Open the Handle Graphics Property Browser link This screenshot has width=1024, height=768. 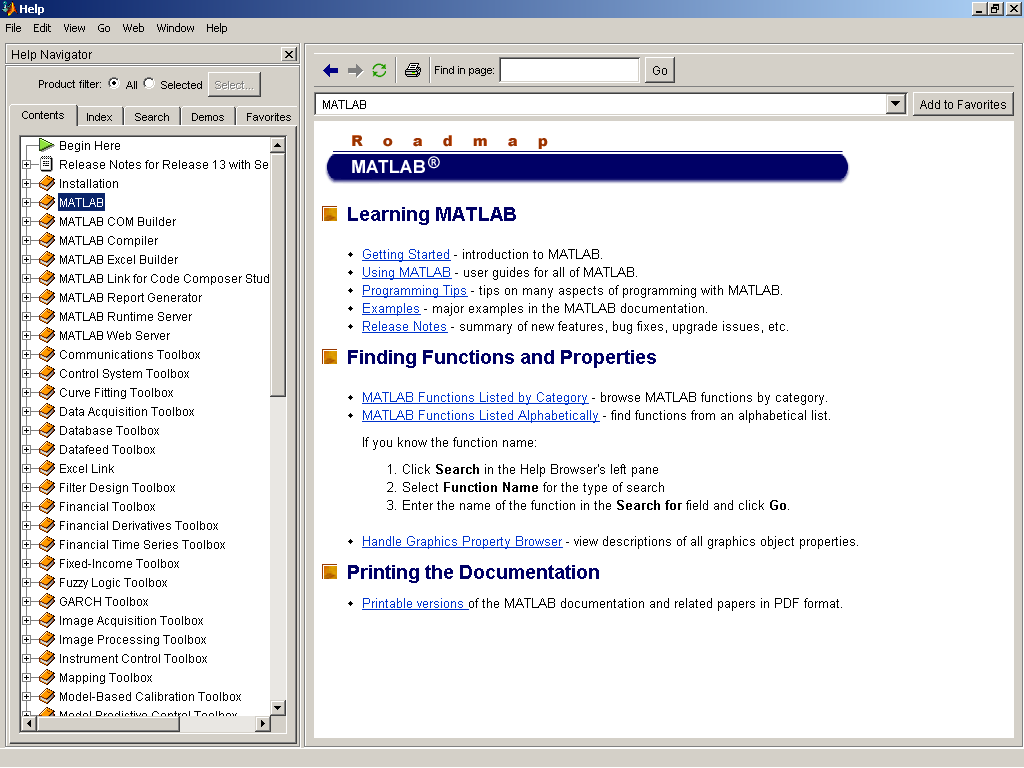[462, 541]
